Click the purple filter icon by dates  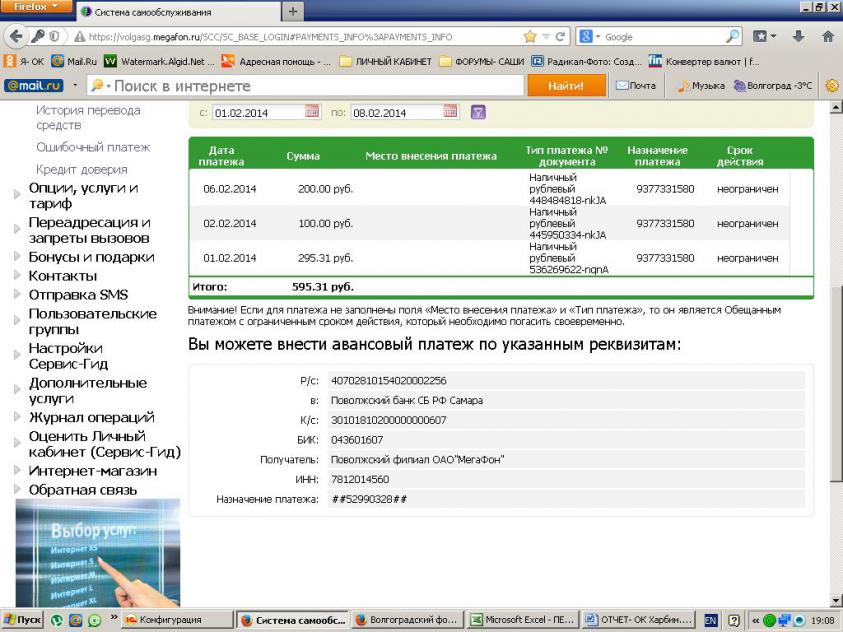[x=478, y=112]
